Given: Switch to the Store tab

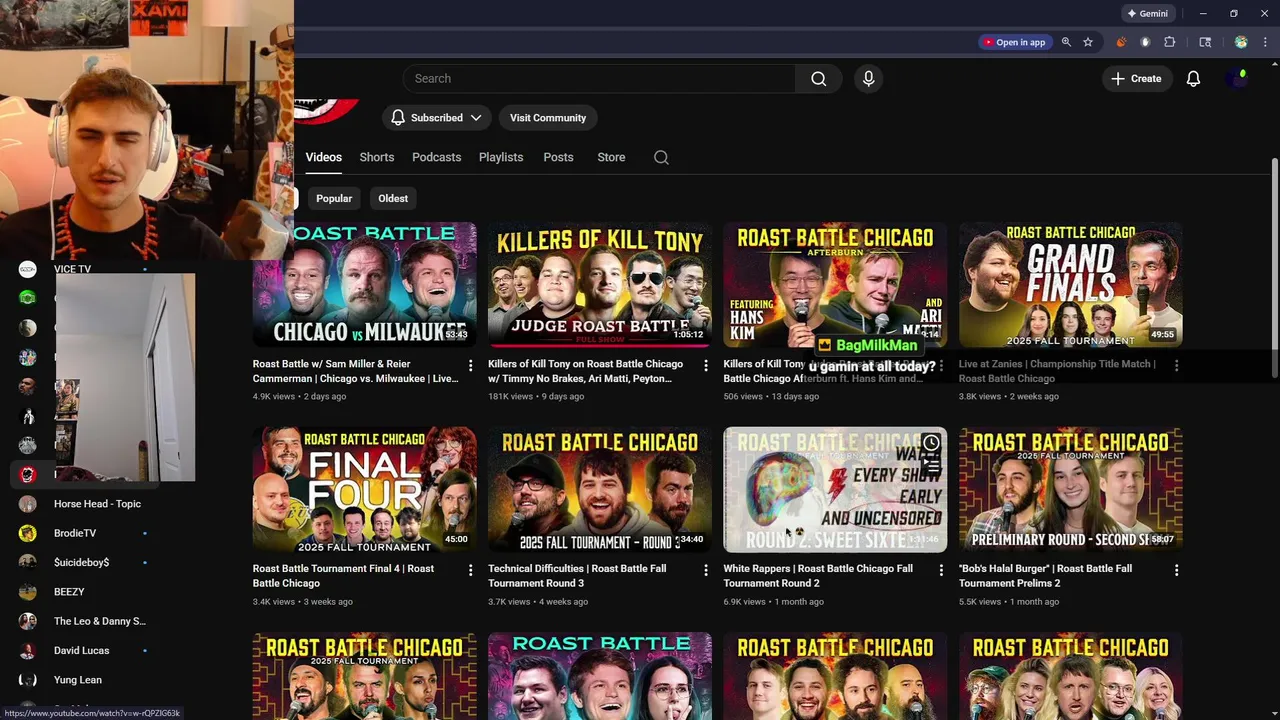Looking at the screenshot, I should (x=611, y=157).
